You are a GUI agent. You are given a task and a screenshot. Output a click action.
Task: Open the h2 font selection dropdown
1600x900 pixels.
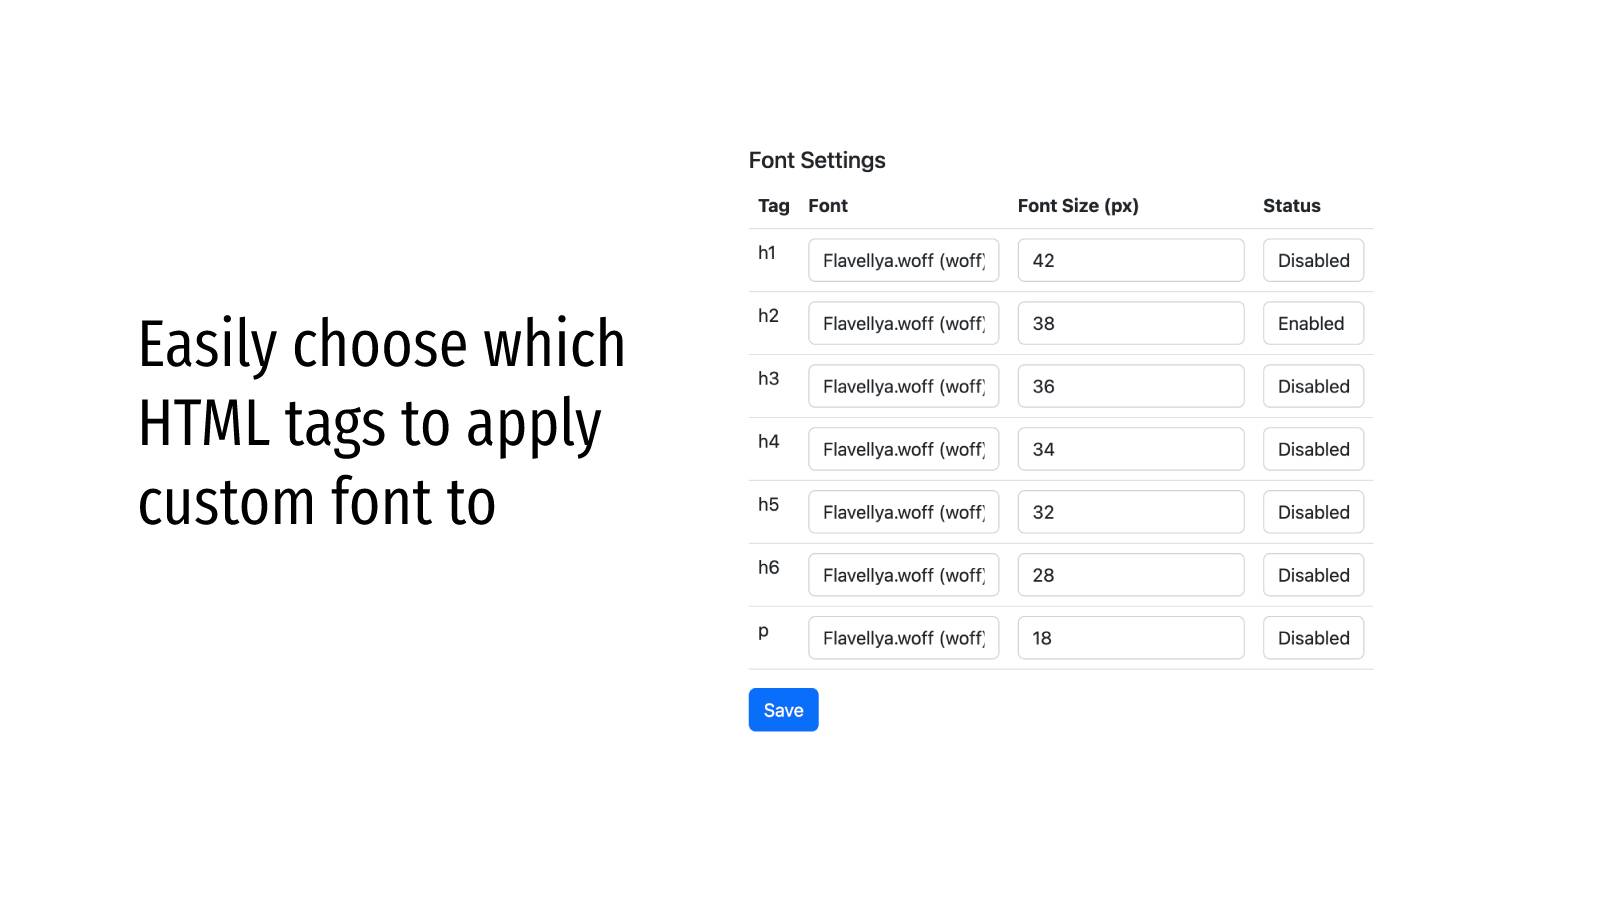pyautogui.click(x=903, y=323)
